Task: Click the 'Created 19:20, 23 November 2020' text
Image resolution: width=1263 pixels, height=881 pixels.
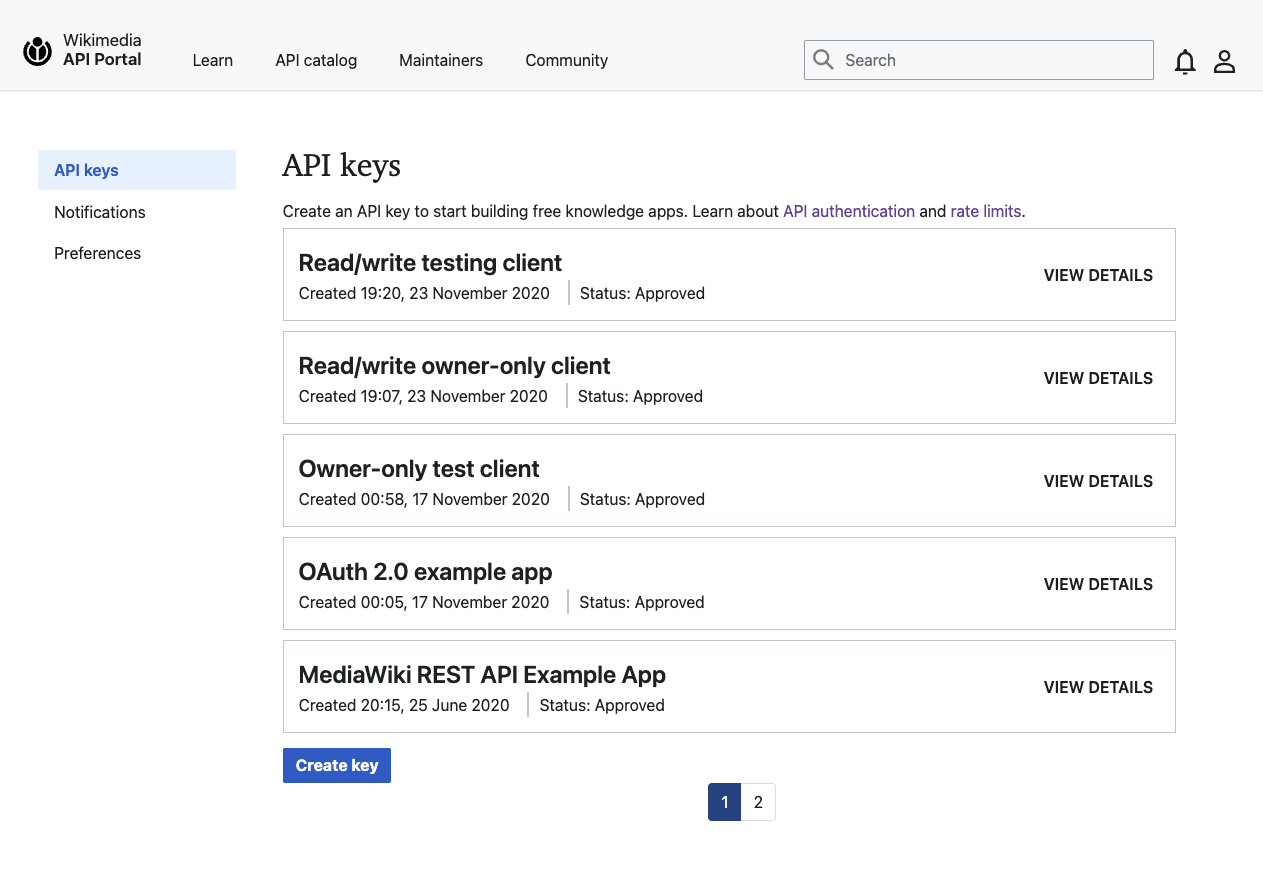Action: click(x=424, y=293)
